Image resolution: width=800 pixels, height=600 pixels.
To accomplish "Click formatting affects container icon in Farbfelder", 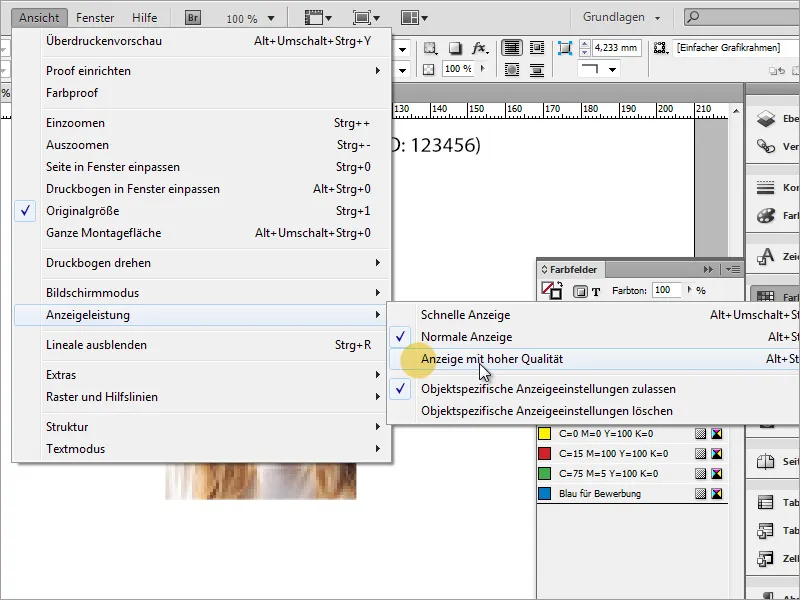I will point(580,291).
